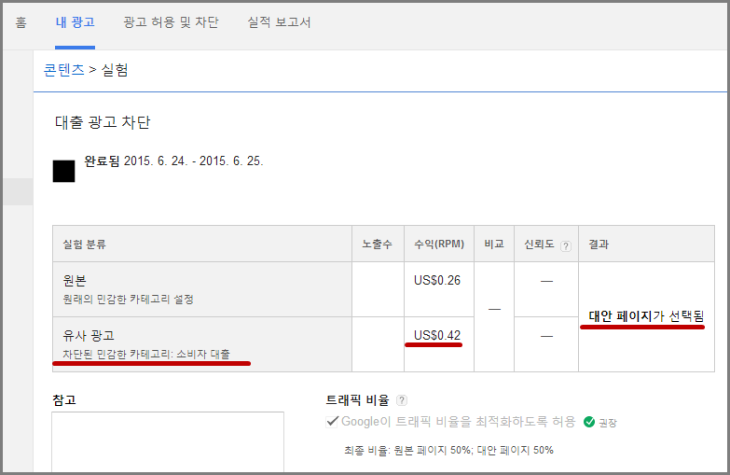The height and width of the screenshot is (475, 730).
Task: Click the 수익(RPM) column header
Action: pyautogui.click(x=437, y=245)
